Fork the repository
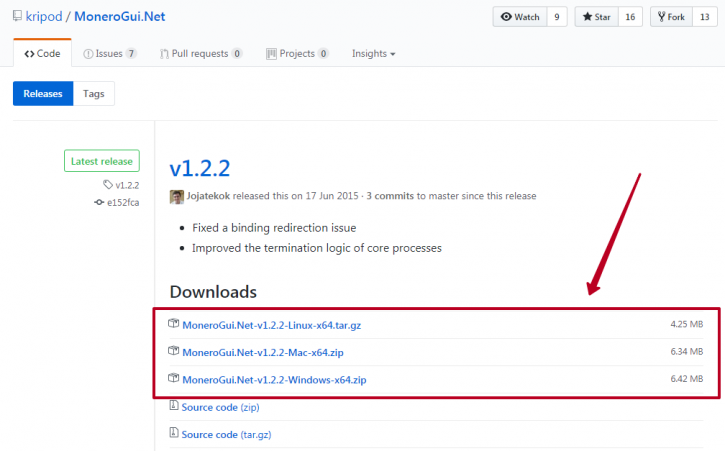Image resolution: width=725 pixels, height=451 pixels. pos(671,17)
